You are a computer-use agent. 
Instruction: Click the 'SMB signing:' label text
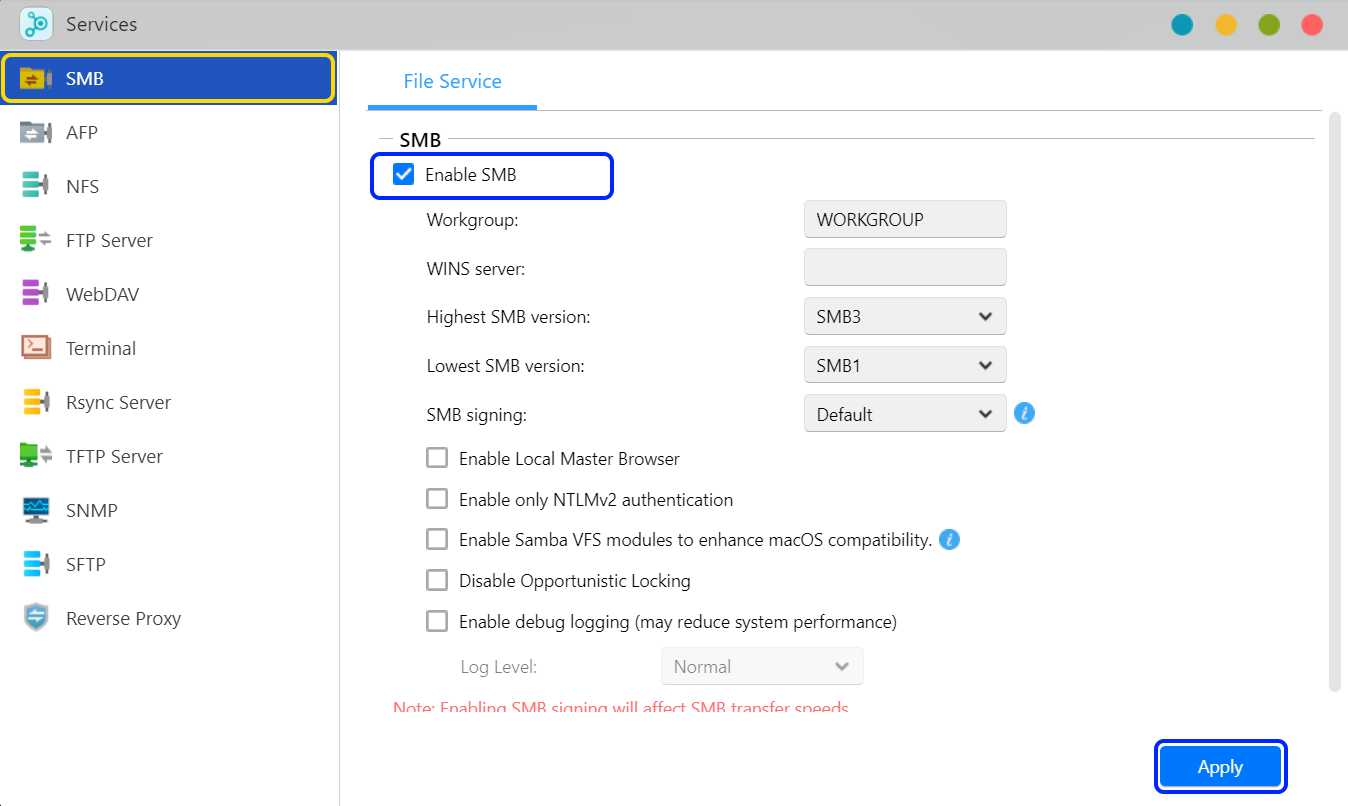click(x=476, y=414)
